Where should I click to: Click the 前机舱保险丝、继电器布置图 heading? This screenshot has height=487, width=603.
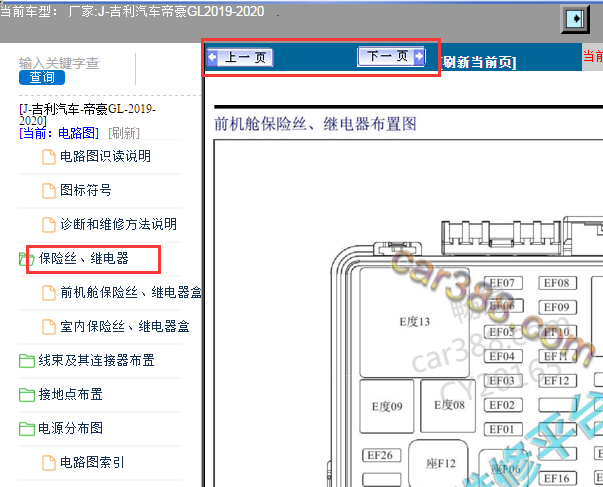315,124
